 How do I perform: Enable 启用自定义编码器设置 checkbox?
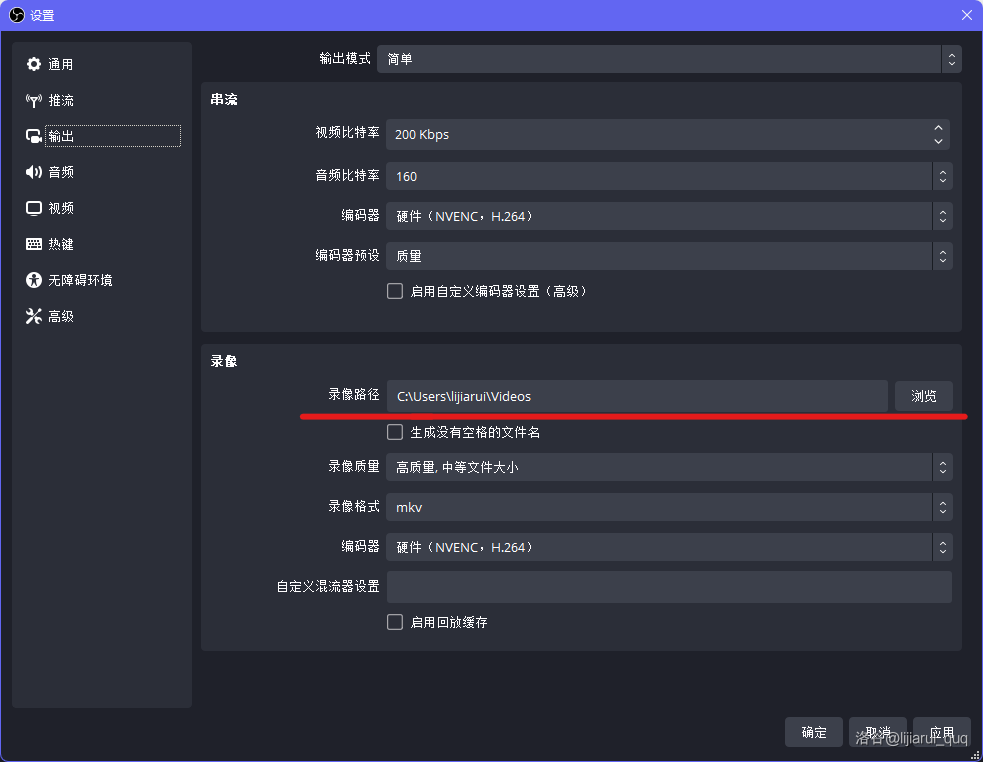click(x=395, y=291)
